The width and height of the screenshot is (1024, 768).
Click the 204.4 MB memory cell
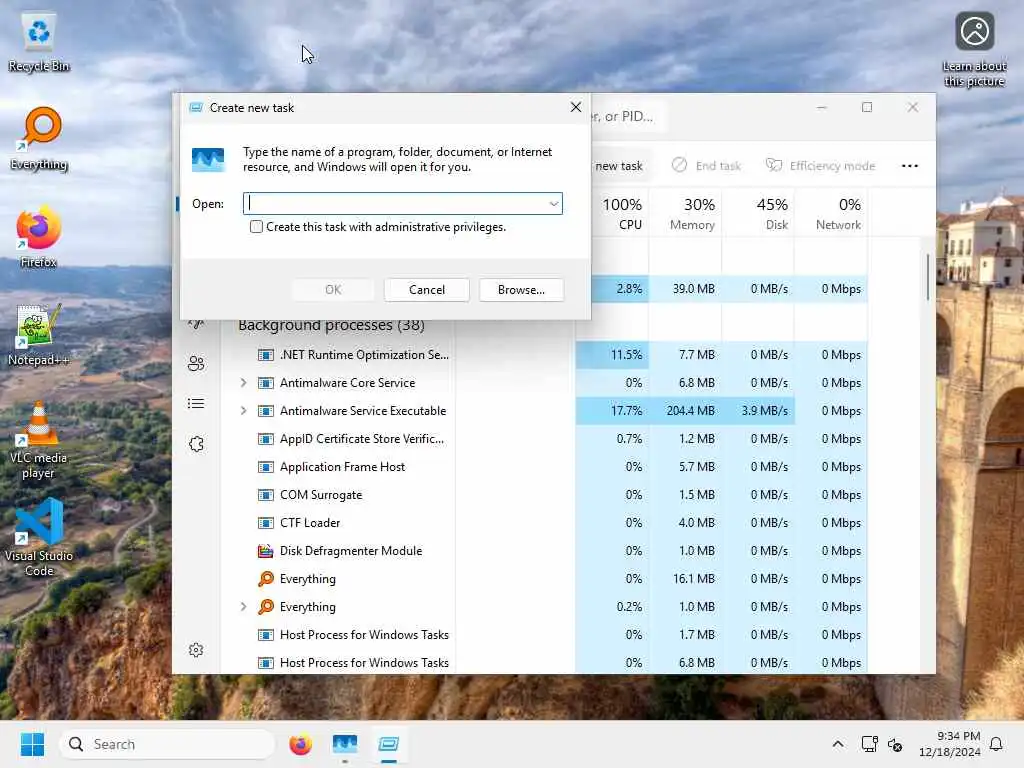tap(685, 411)
